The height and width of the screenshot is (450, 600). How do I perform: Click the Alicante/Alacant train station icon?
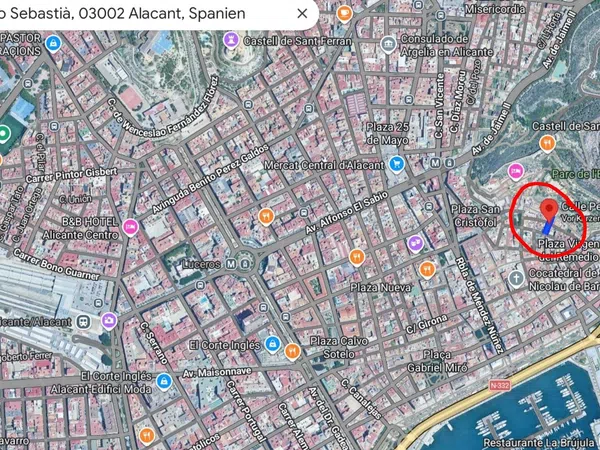tap(83, 321)
